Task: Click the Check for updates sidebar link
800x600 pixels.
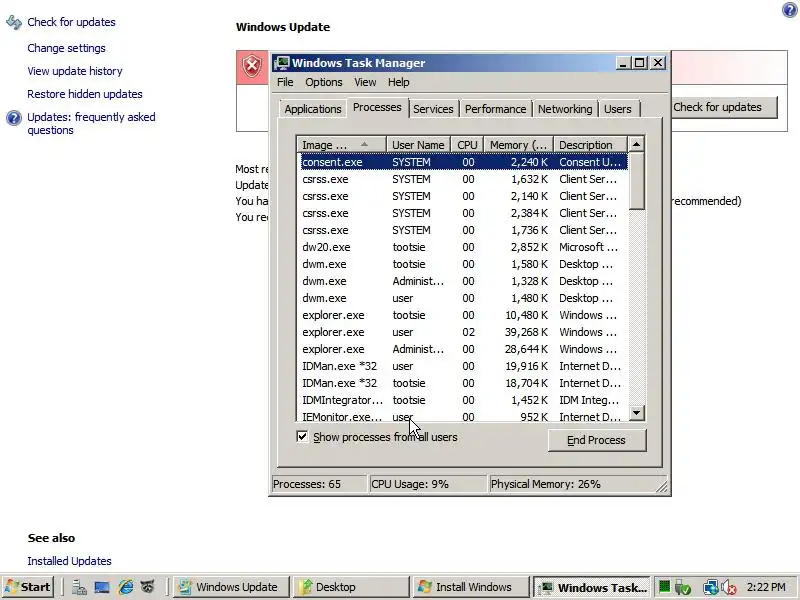Action: pos(71,22)
